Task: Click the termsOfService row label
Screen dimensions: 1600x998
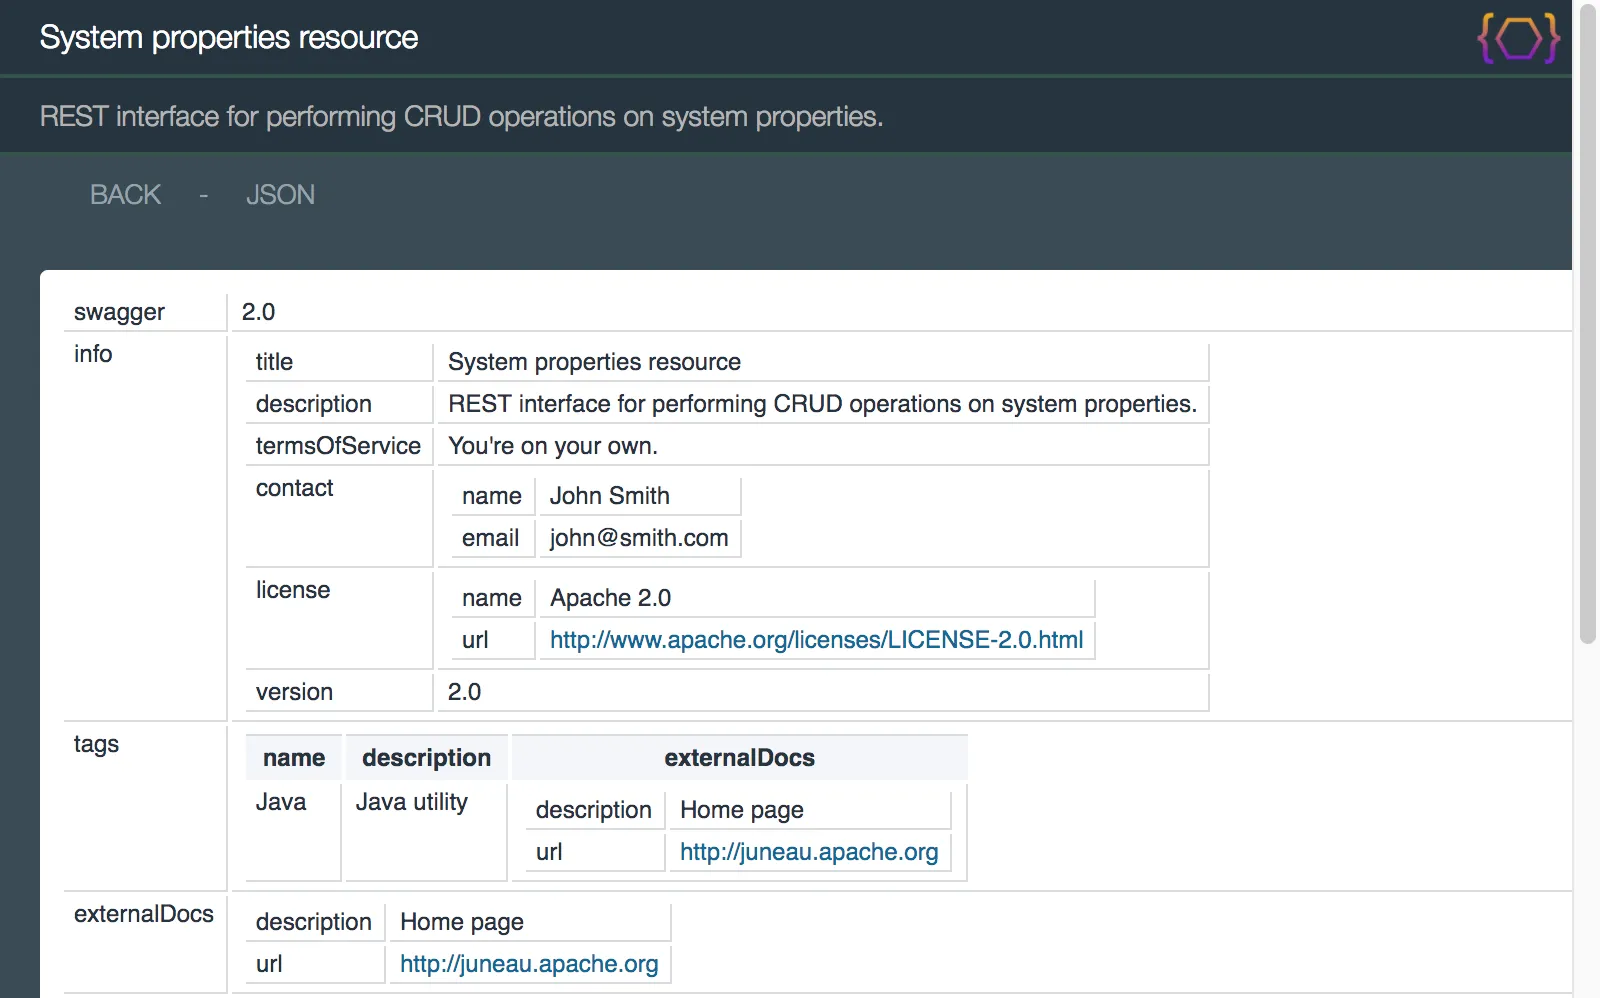Action: click(338, 446)
